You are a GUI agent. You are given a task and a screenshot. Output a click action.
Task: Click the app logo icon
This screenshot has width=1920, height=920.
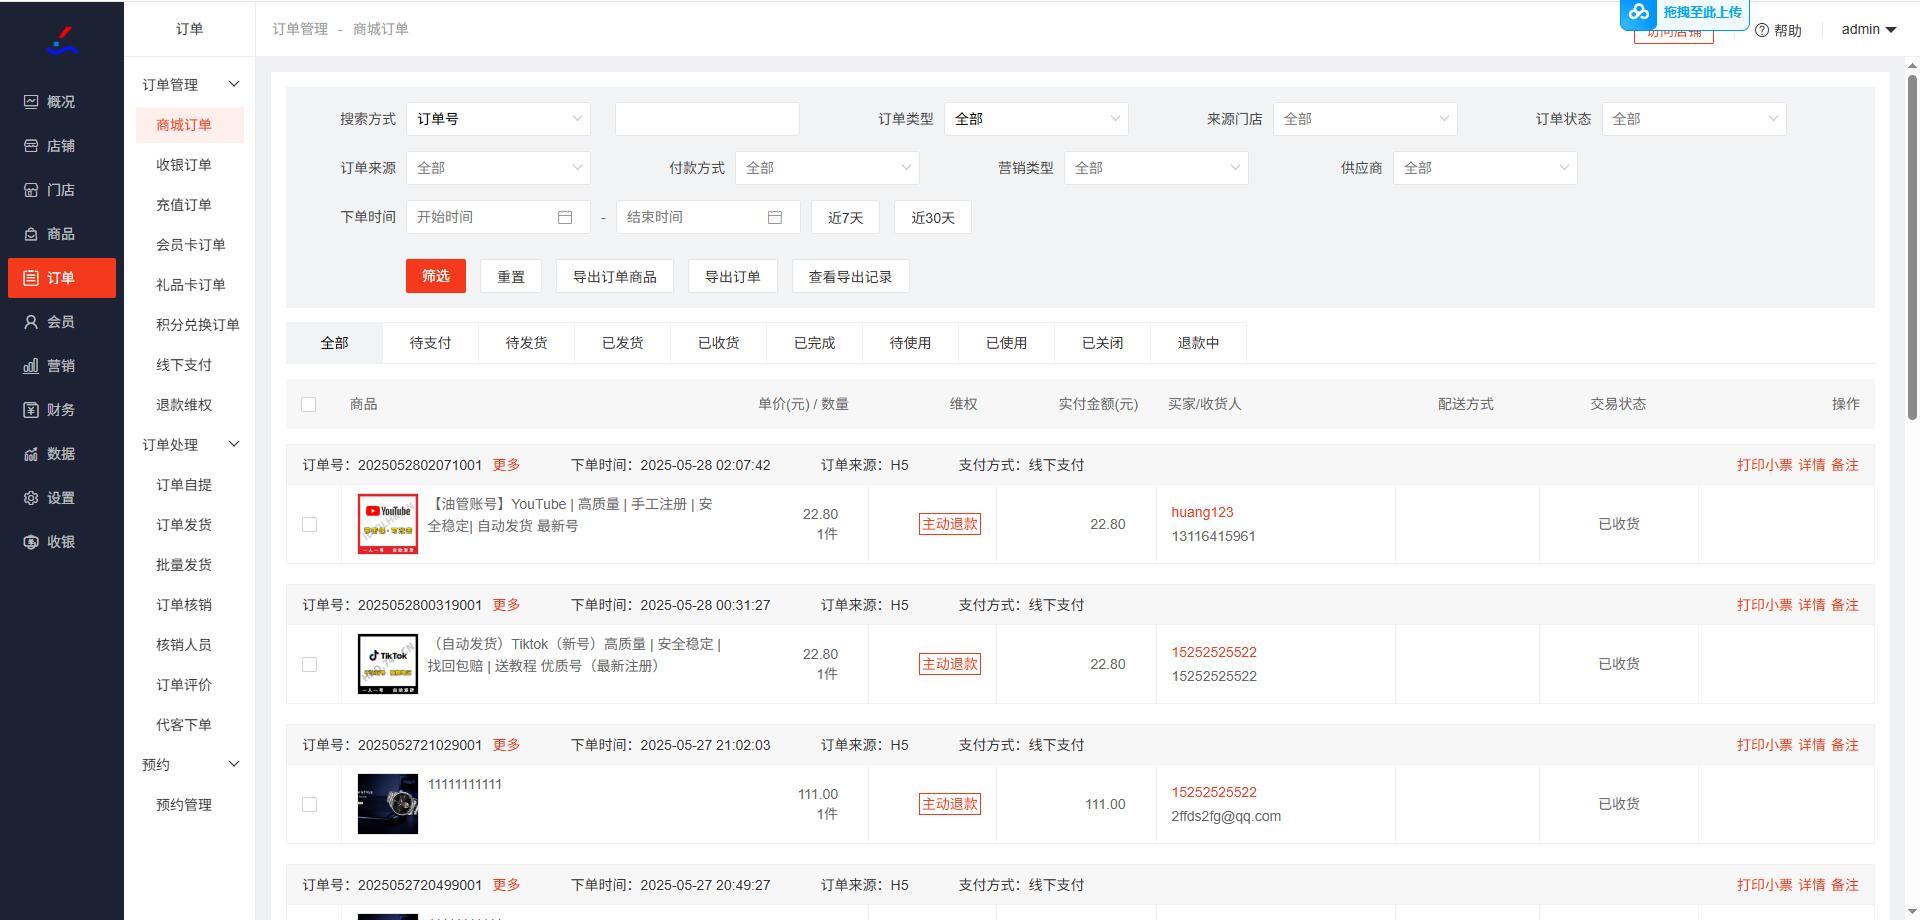(61, 41)
